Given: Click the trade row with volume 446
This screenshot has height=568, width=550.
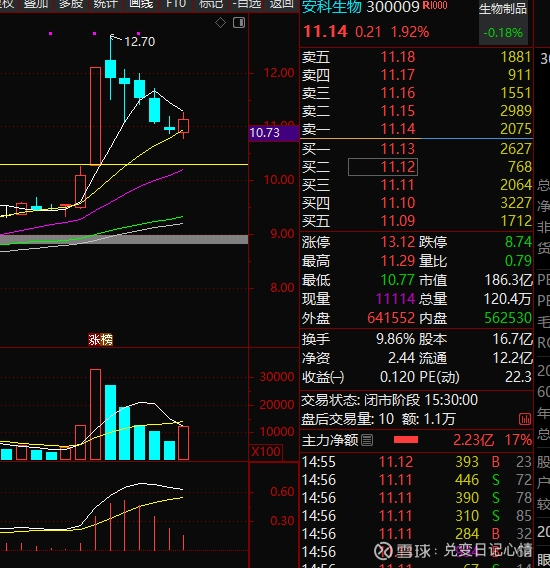Looking at the screenshot, I should pyautogui.click(x=416, y=480).
